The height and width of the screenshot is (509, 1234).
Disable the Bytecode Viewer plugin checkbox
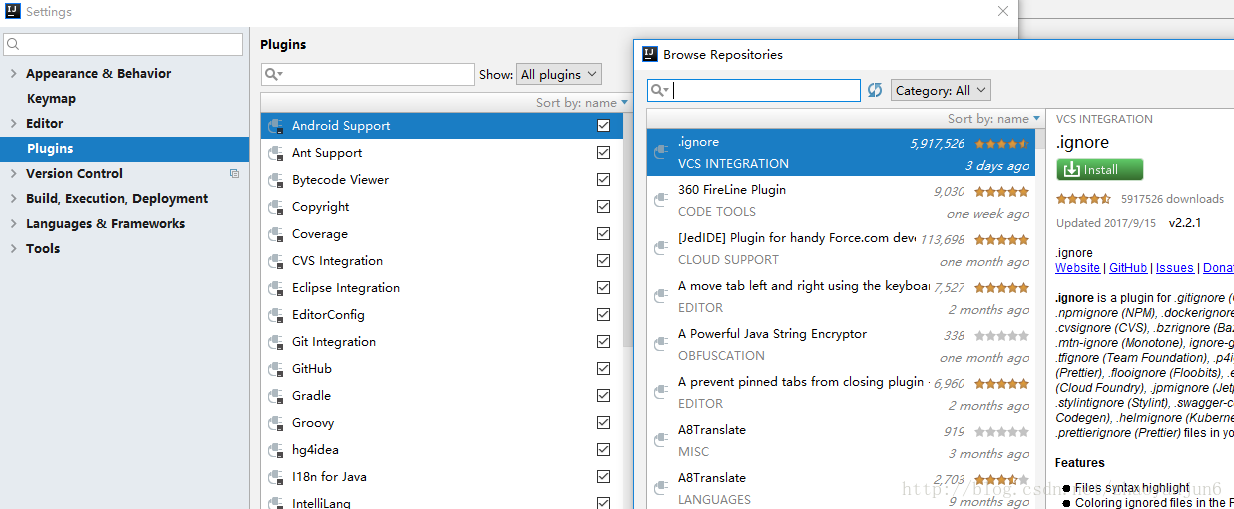603,180
